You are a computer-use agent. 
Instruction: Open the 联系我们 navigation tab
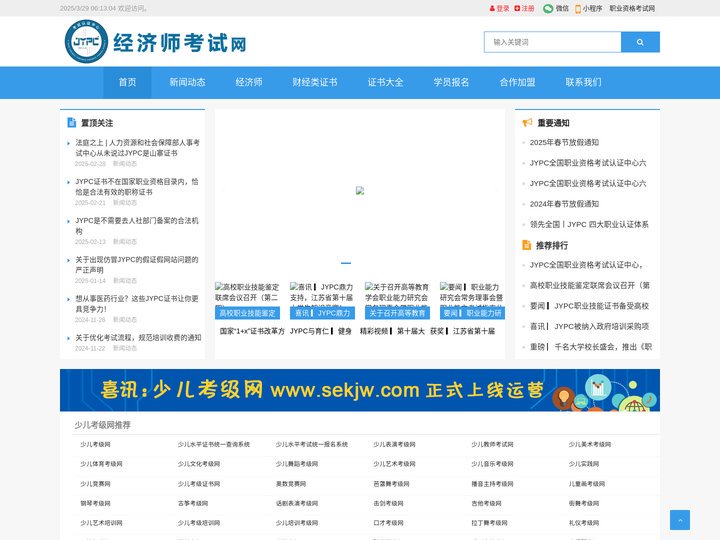click(x=583, y=82)
